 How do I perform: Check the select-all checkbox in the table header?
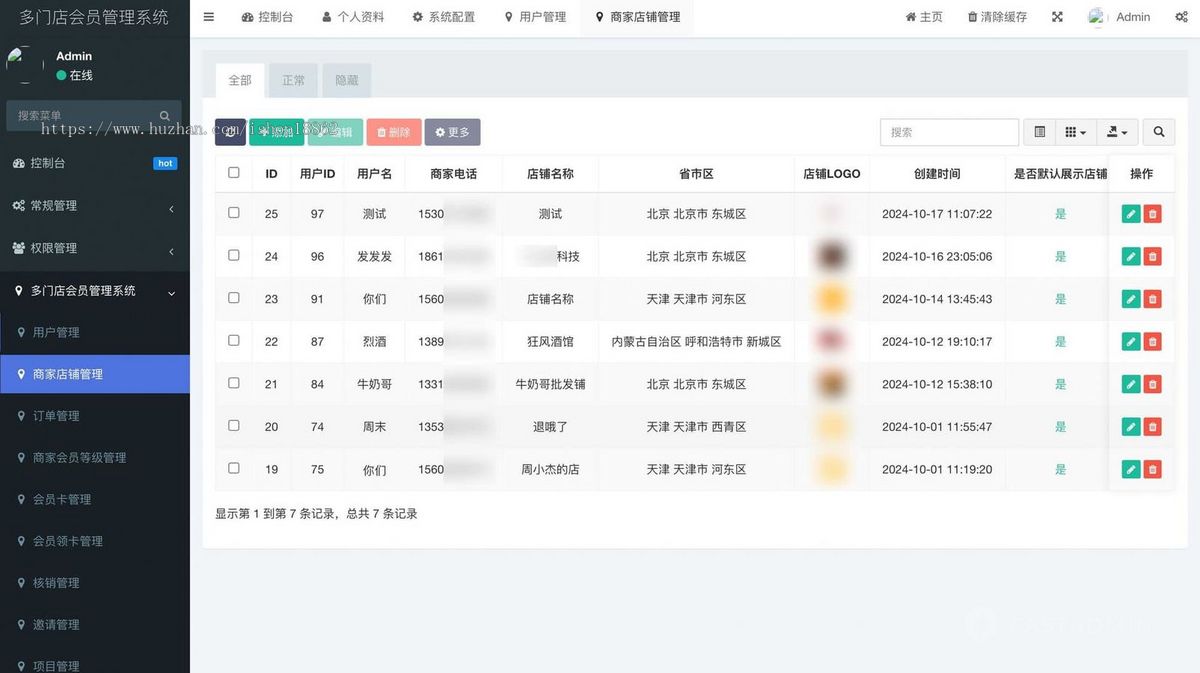pyautogui.click(x=233, y=172)
